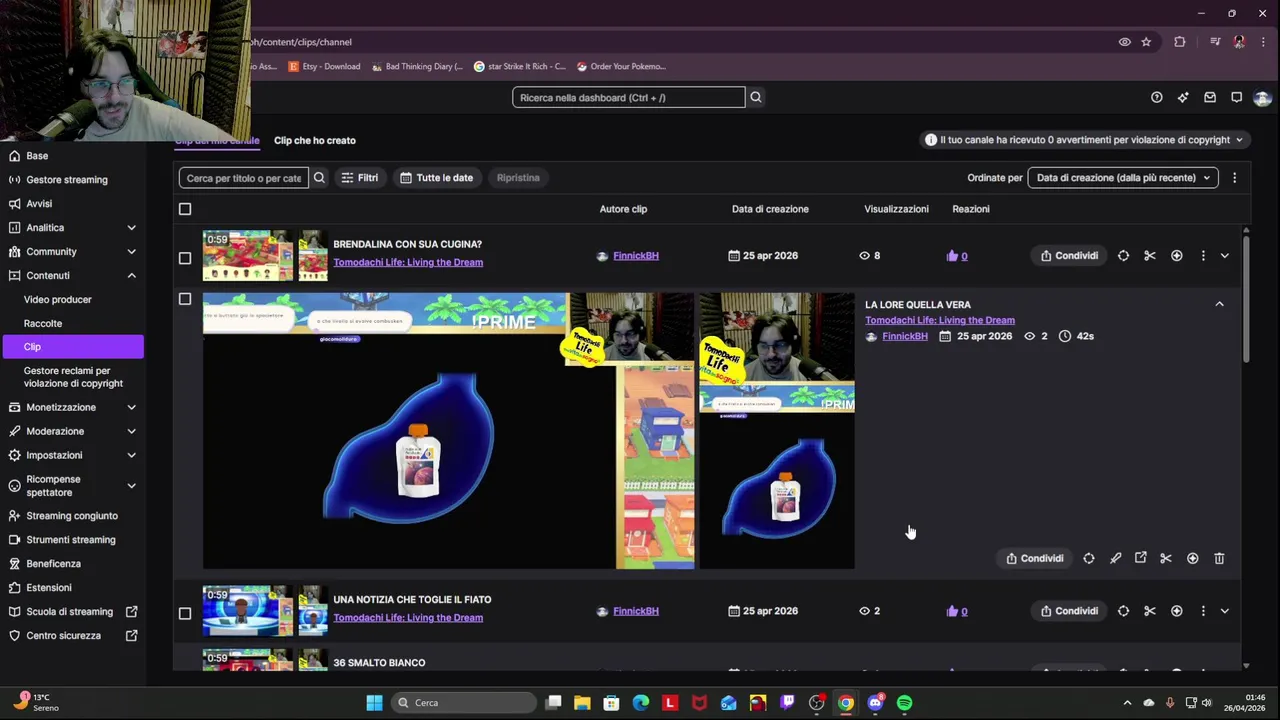Open the three-dot menu beside sort order
The width and height of the screenshot is (1280, 720).
1234,178
